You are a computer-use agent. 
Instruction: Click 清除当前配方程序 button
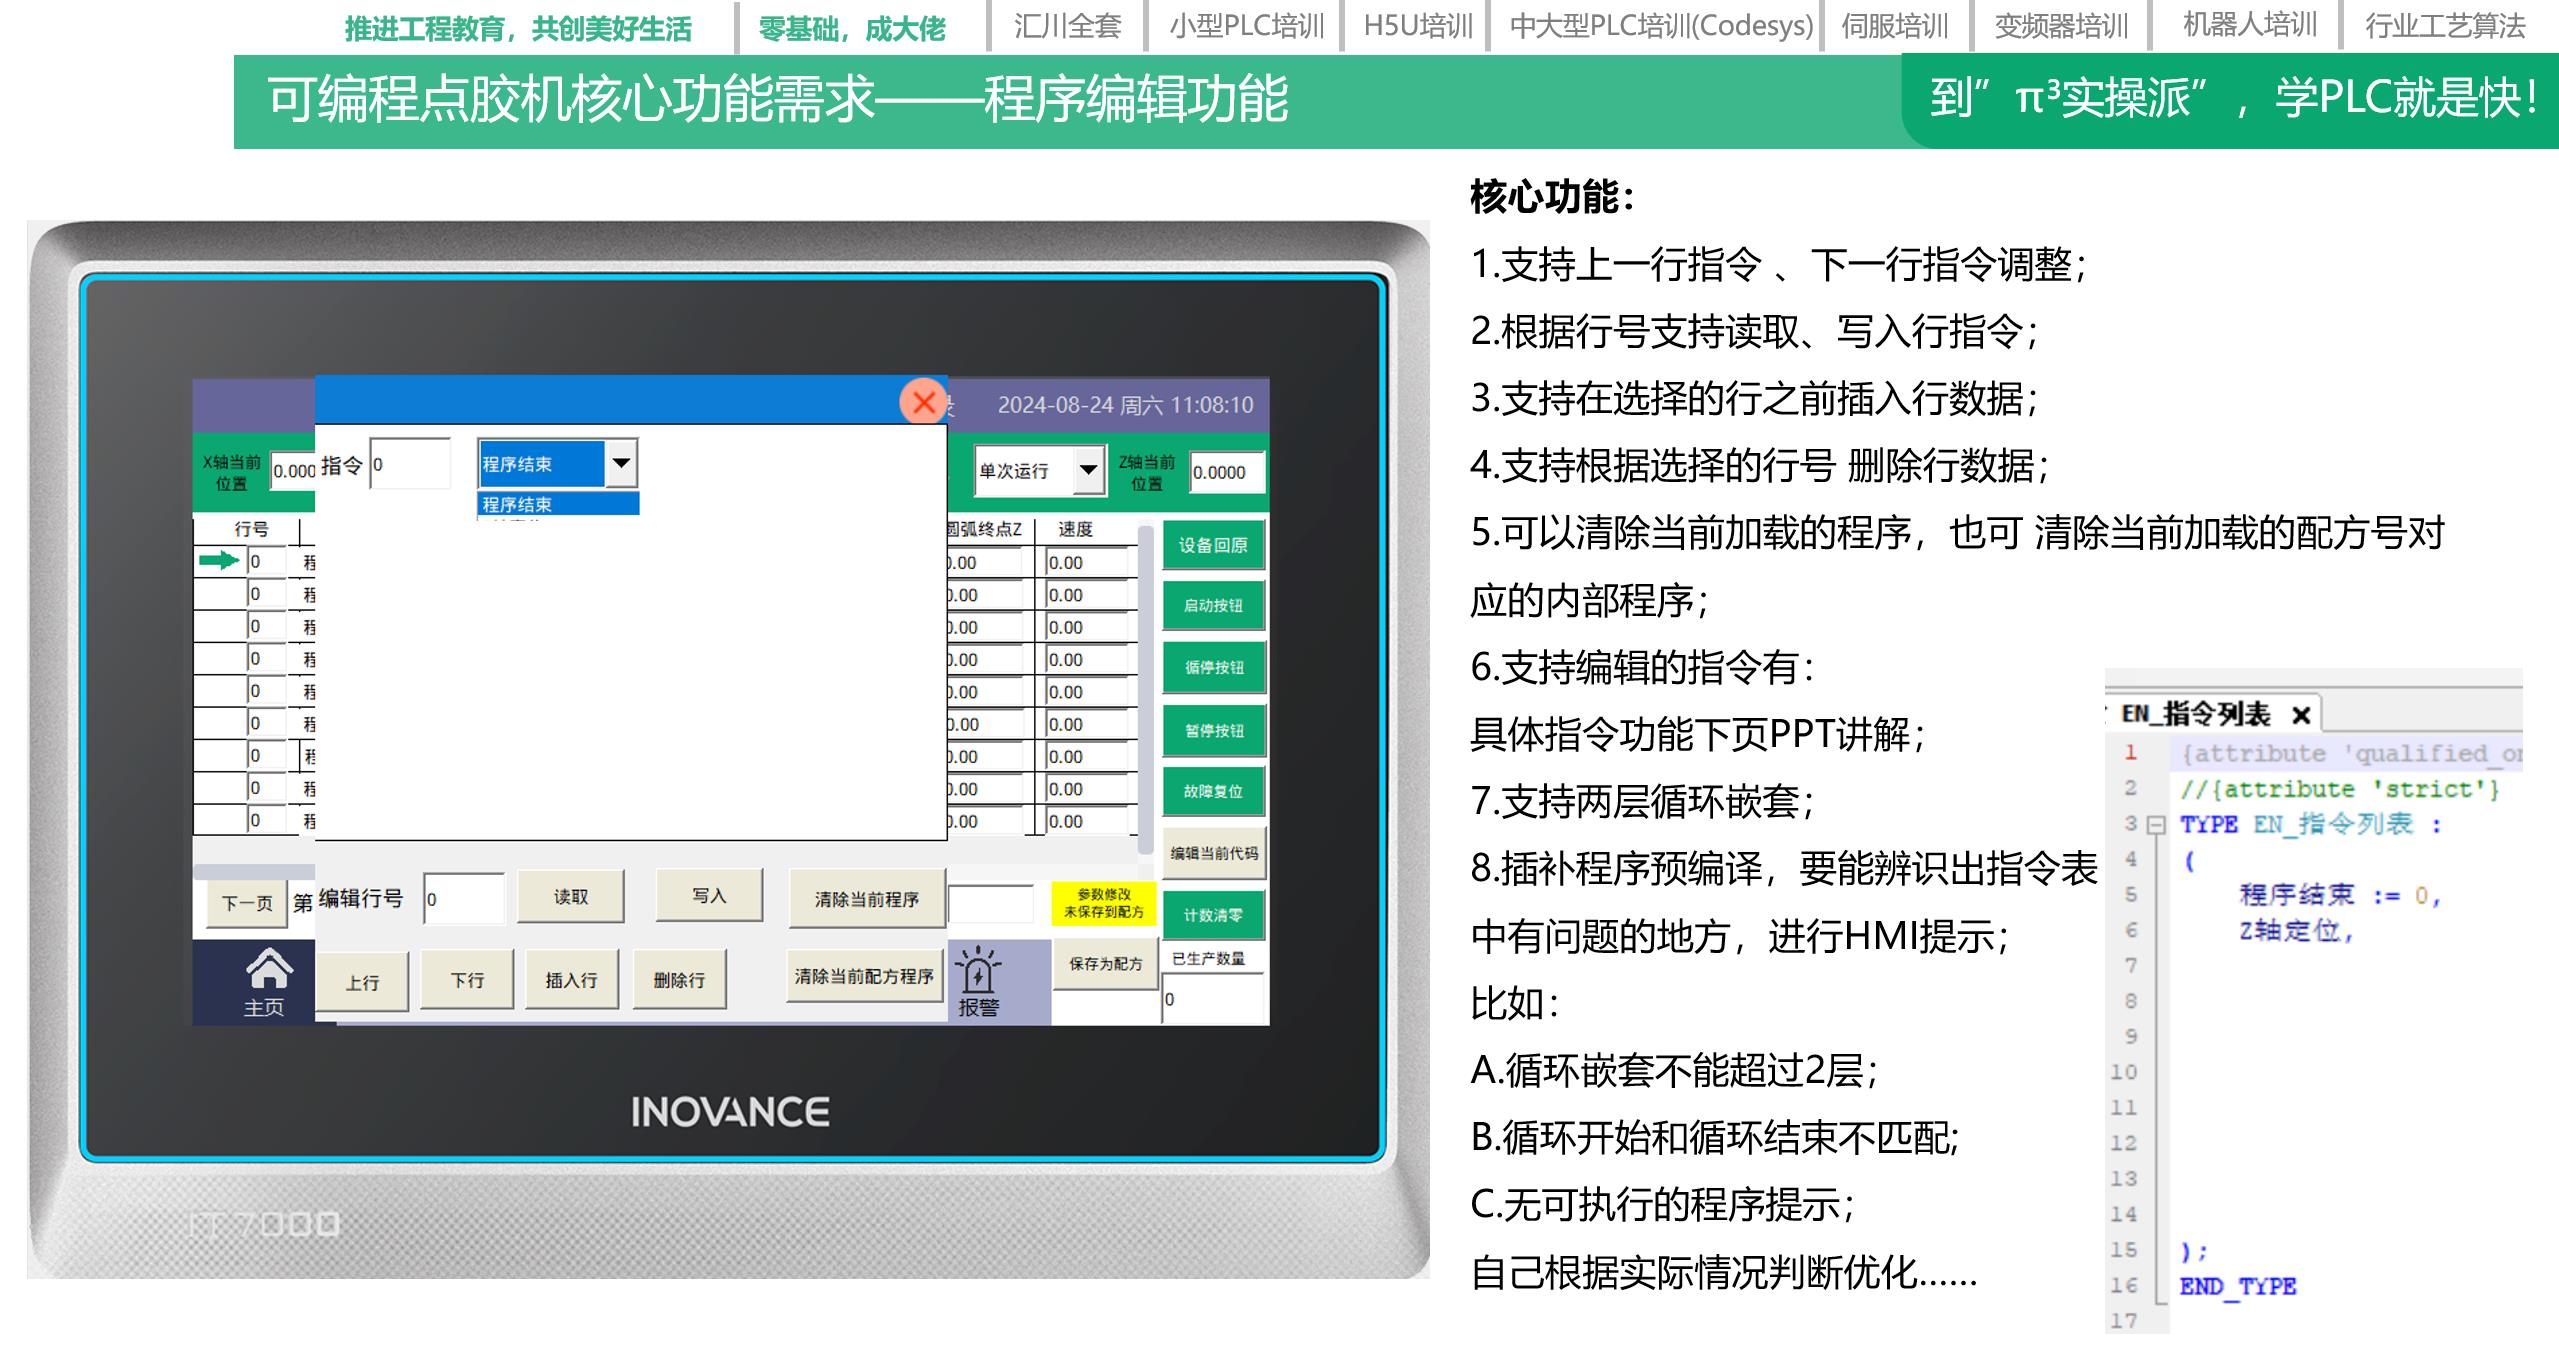click(864, 976)
